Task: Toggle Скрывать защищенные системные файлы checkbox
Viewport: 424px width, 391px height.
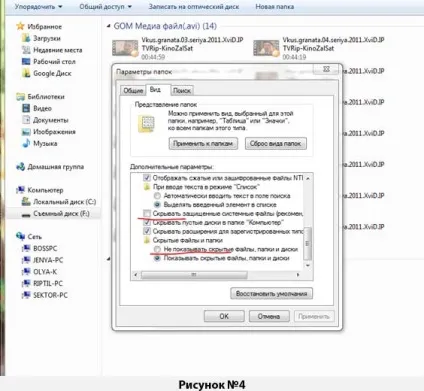Action: tap(147, 213)
